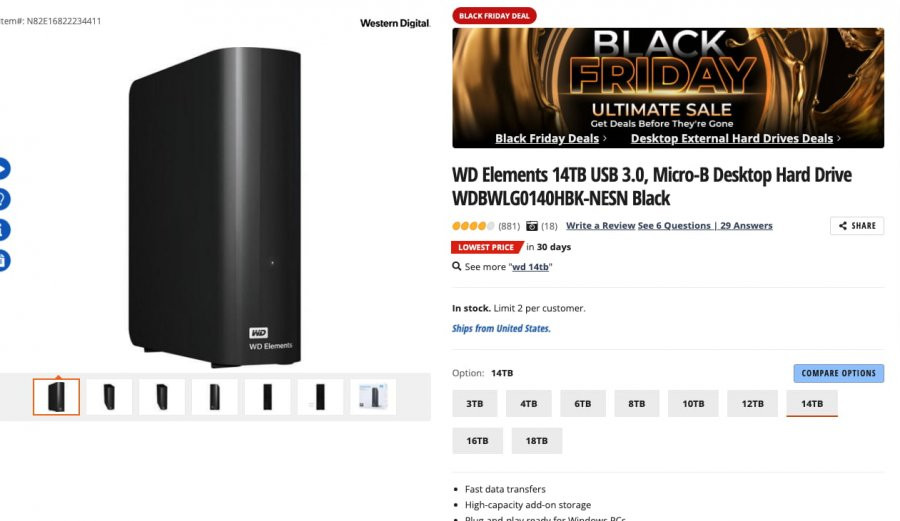Screen dimensions: 900x521
Task: Choose the 16TB storage option
Action: 477,441
